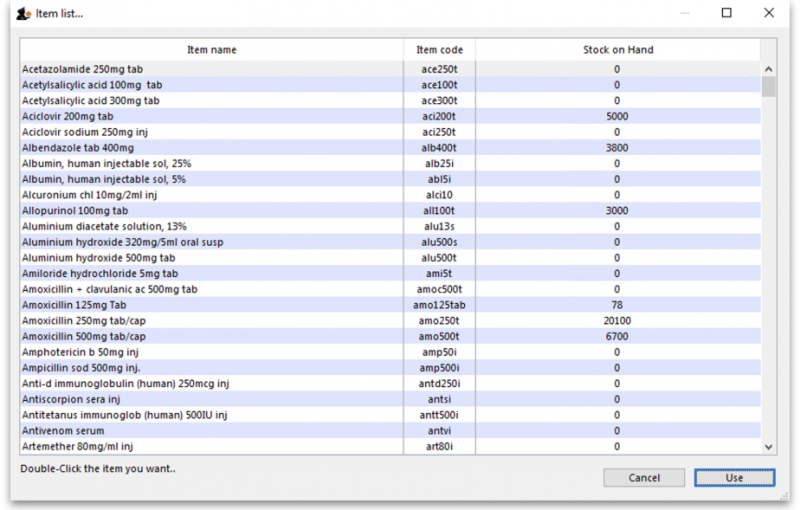Select Amoxicillin 250mg tab/cap row
800x510 pixels.
coord(84,321)
